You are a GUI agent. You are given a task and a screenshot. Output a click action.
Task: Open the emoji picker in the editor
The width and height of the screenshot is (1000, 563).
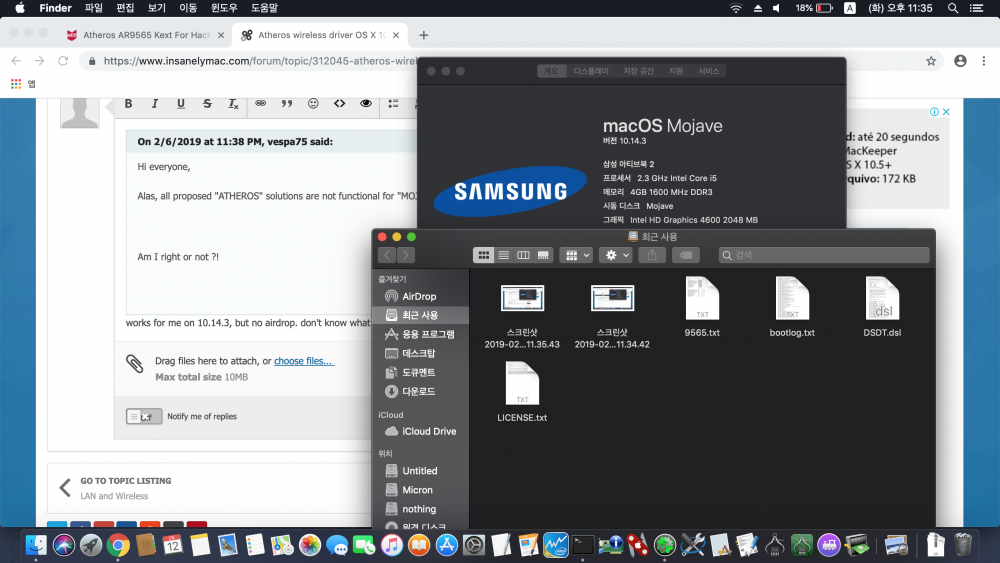coord(313,103)
